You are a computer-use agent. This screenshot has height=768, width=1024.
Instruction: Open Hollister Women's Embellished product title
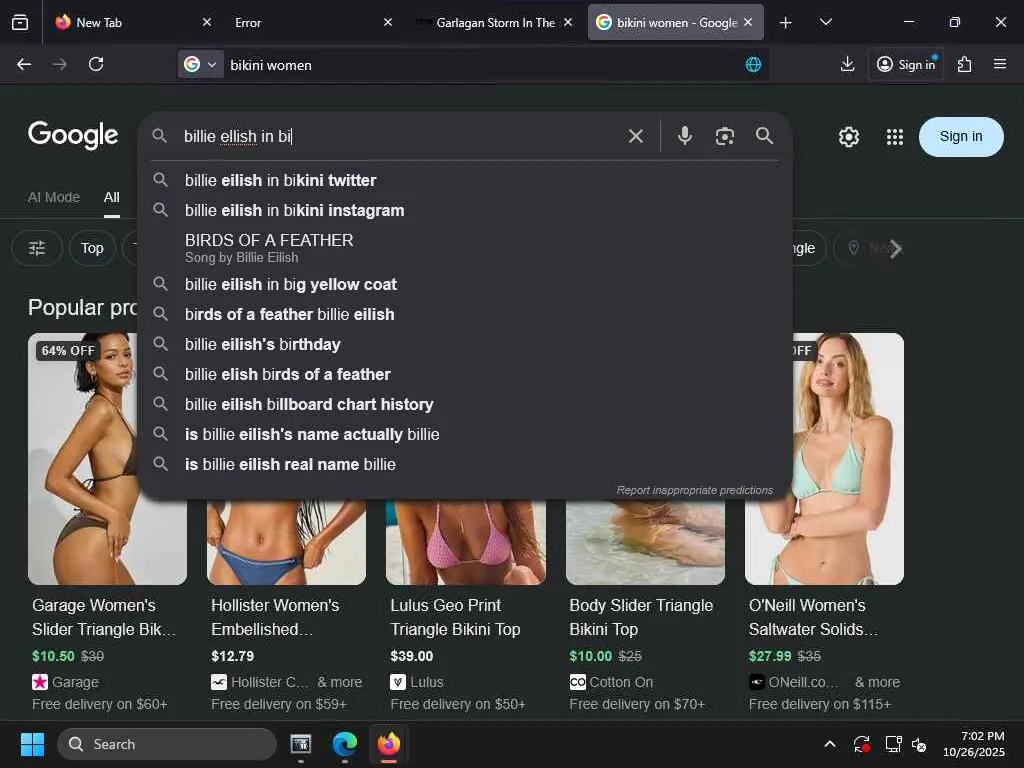(275, 617)
